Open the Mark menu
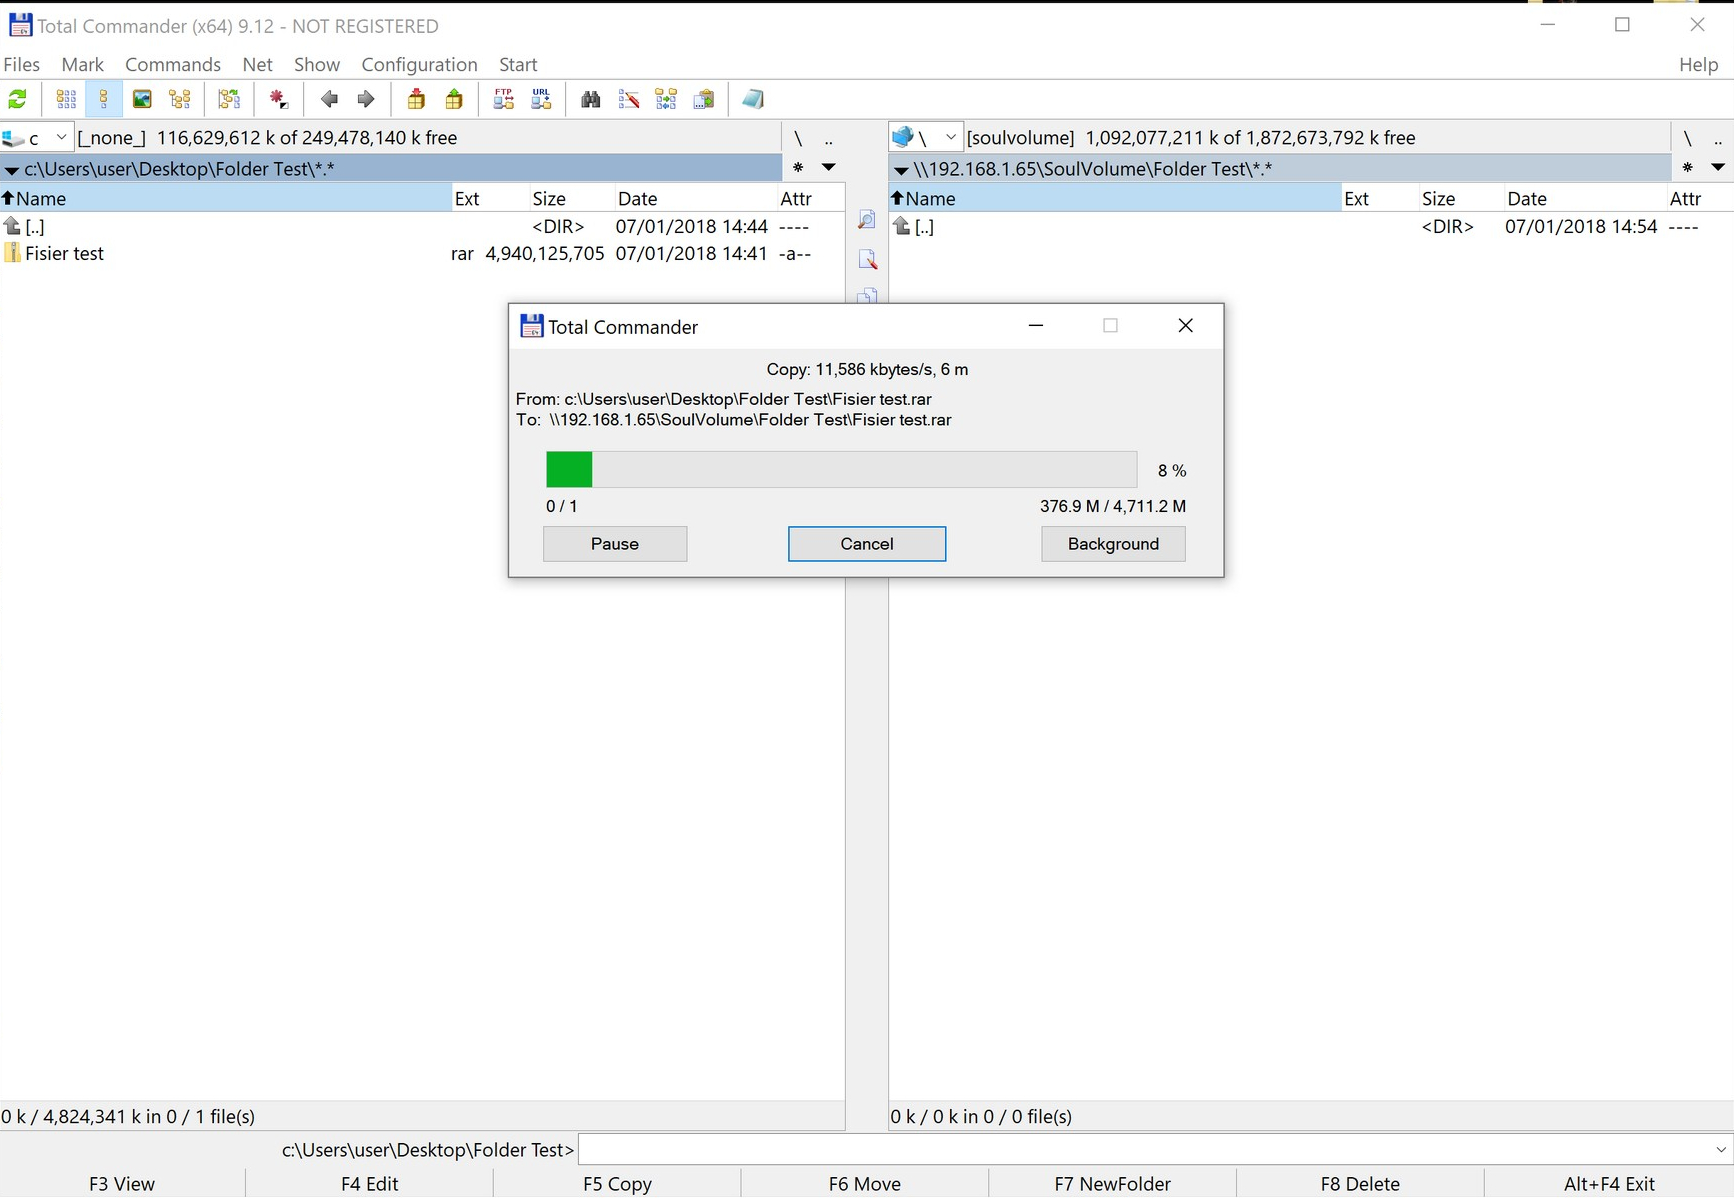 click(x=82, y=64)
